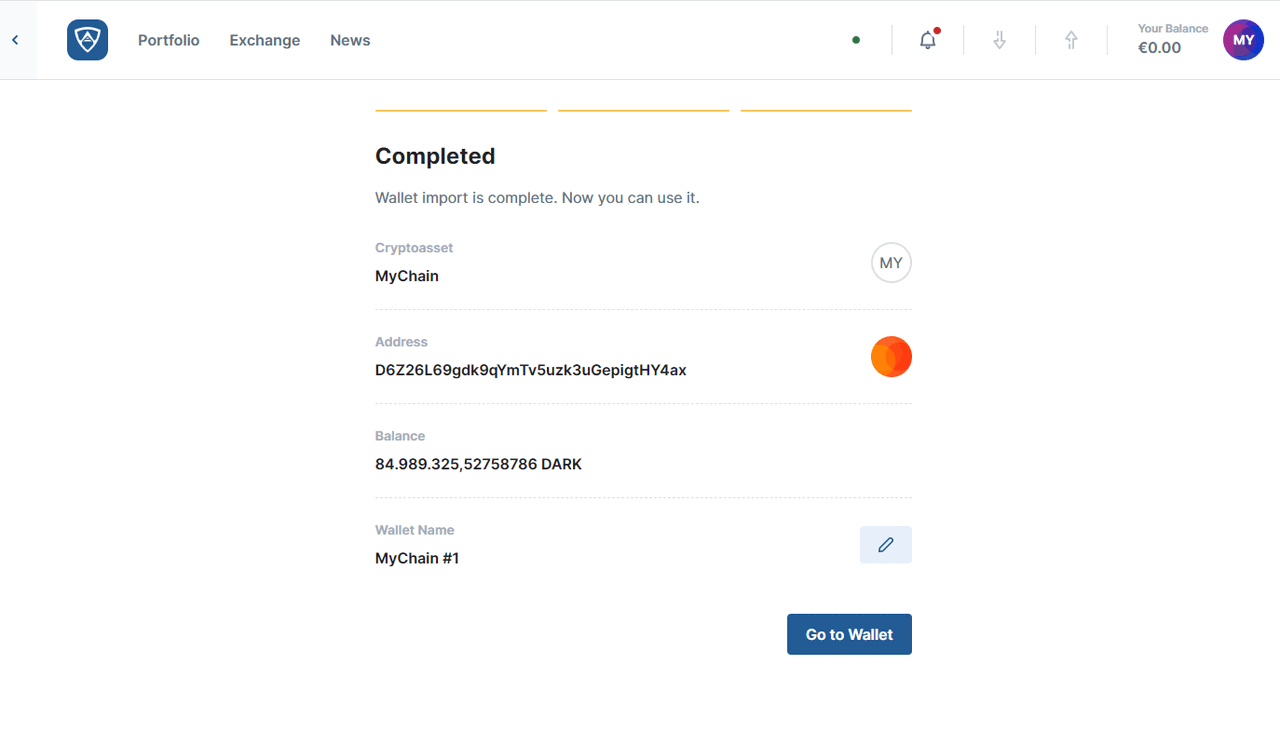Select the wallet address text
The height and width of the screenshot is (731, 1280).
tap(530, 370)
